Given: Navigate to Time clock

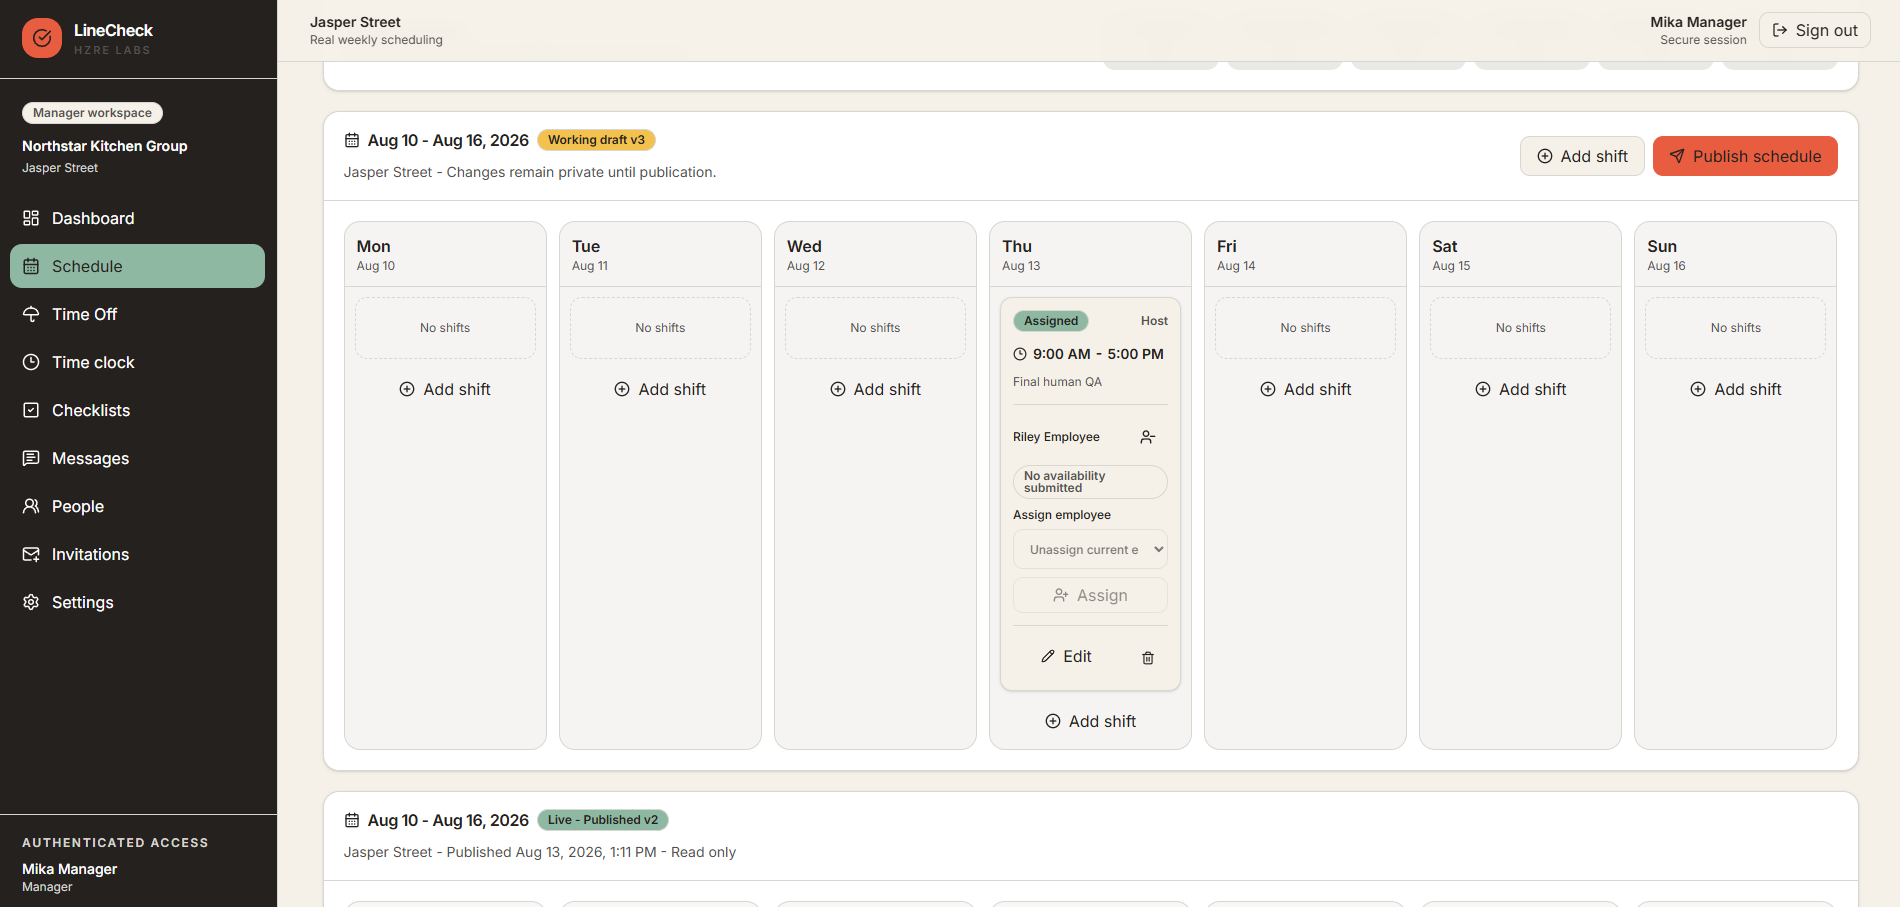Looking at the screenshot, I should coord(137,362).
